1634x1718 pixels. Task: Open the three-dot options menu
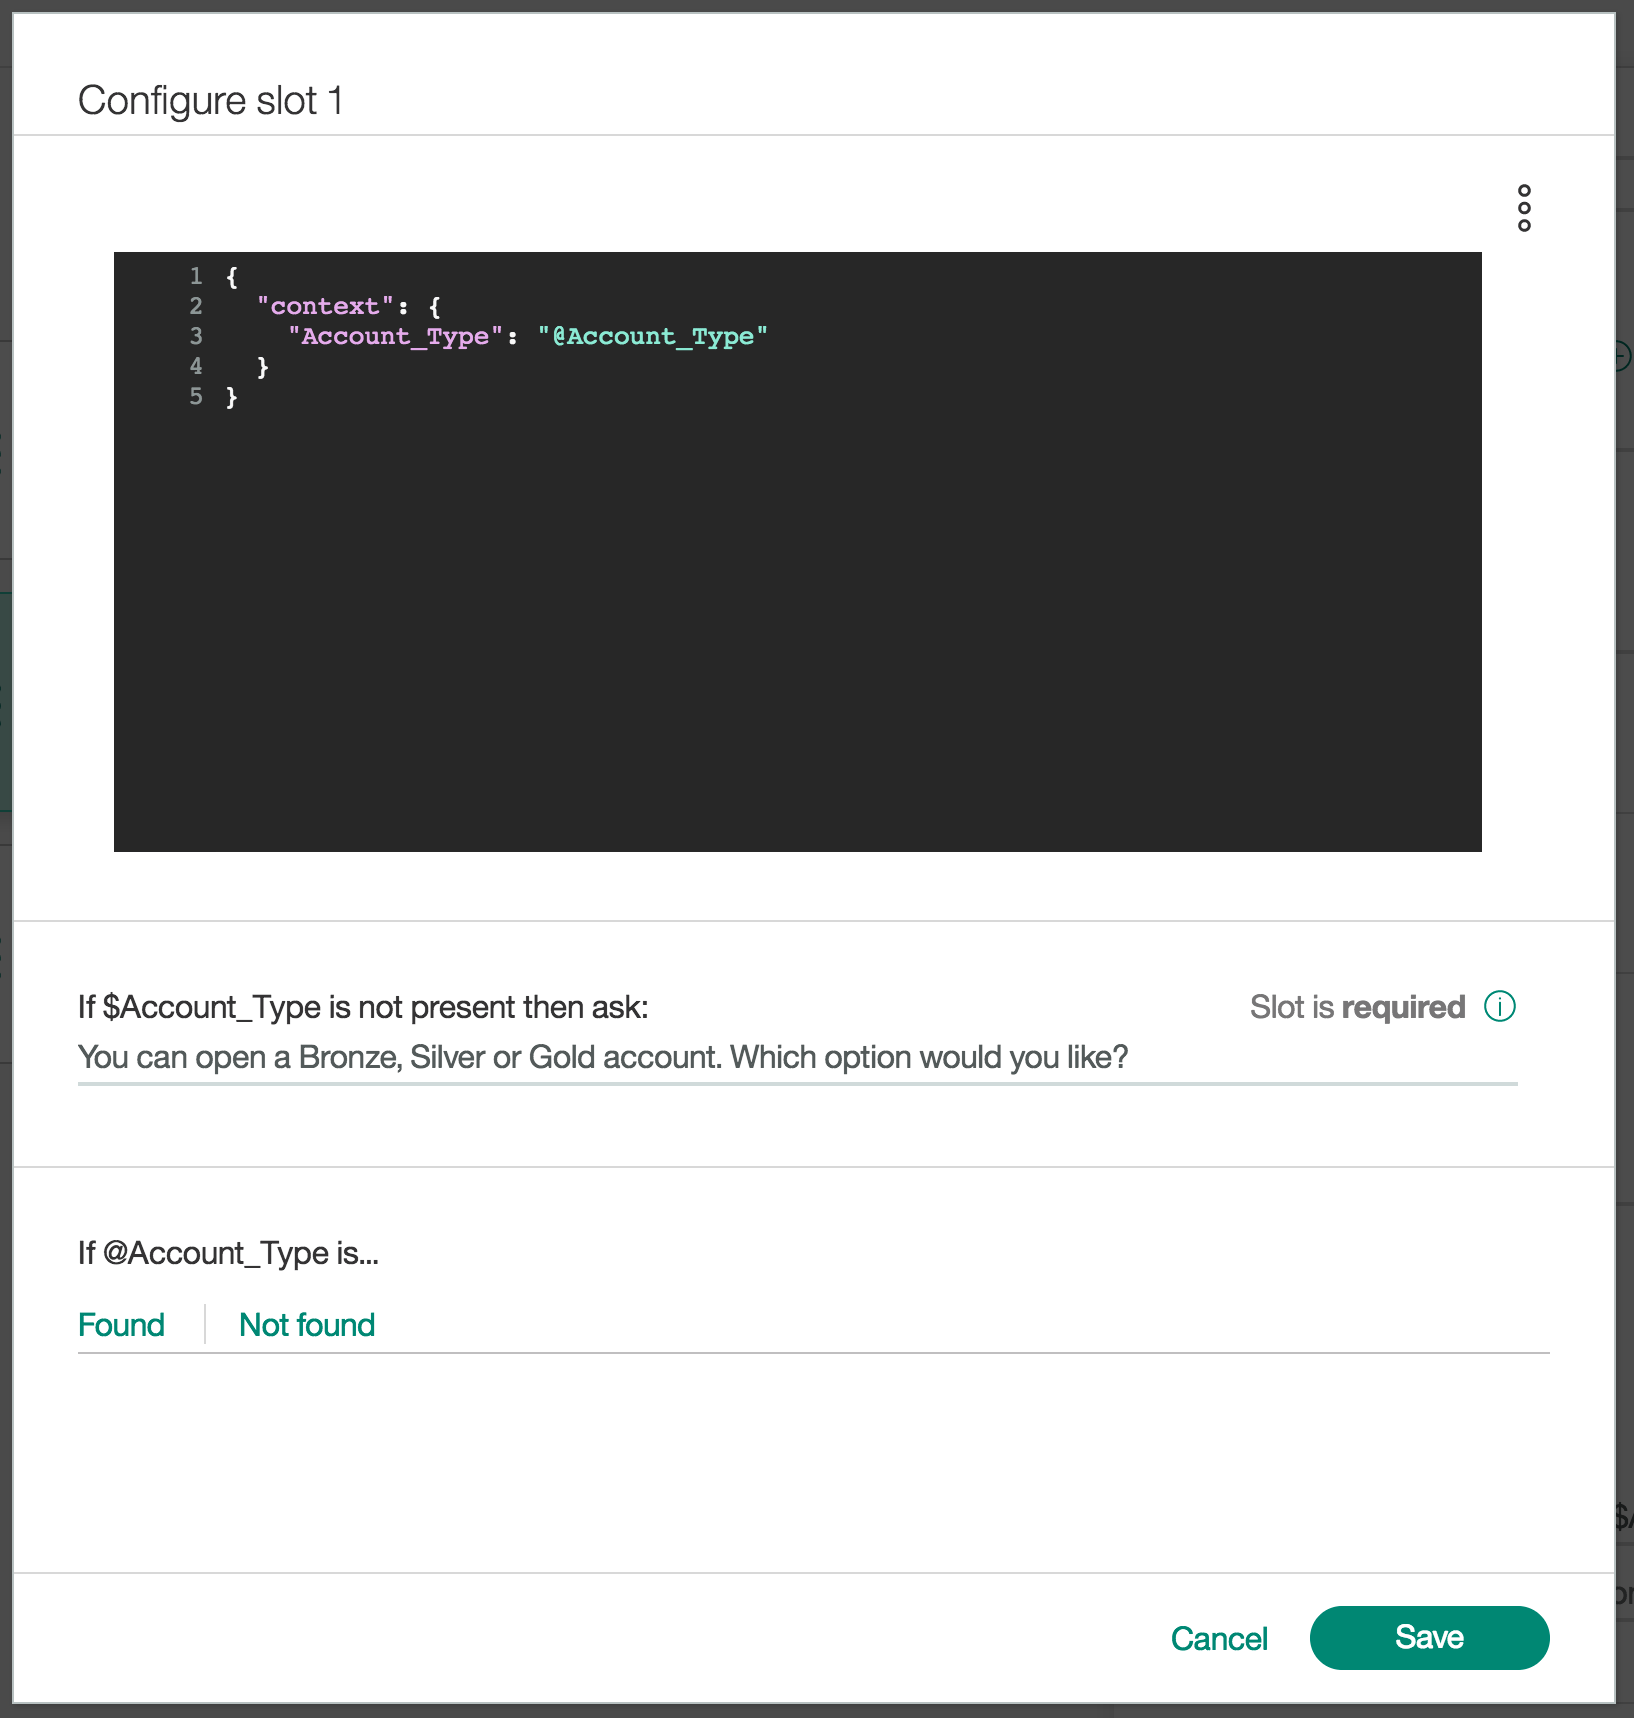point(1523,208)
